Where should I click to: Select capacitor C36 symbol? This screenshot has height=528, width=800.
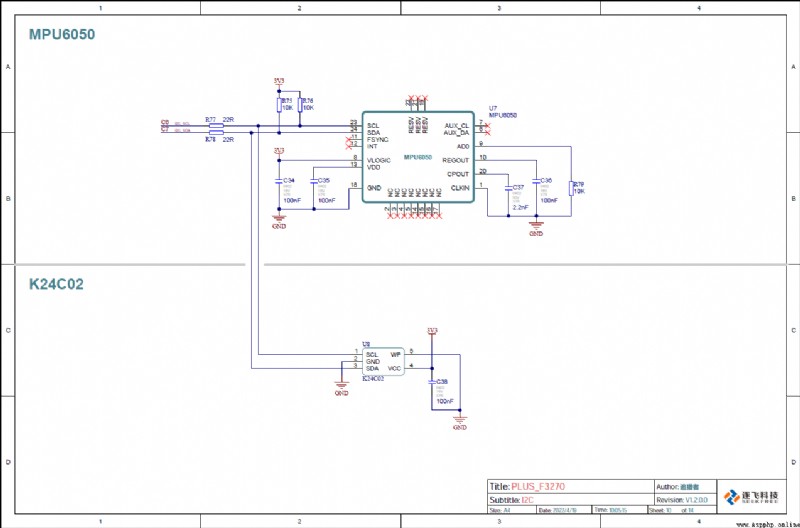[x=536, y=181]
